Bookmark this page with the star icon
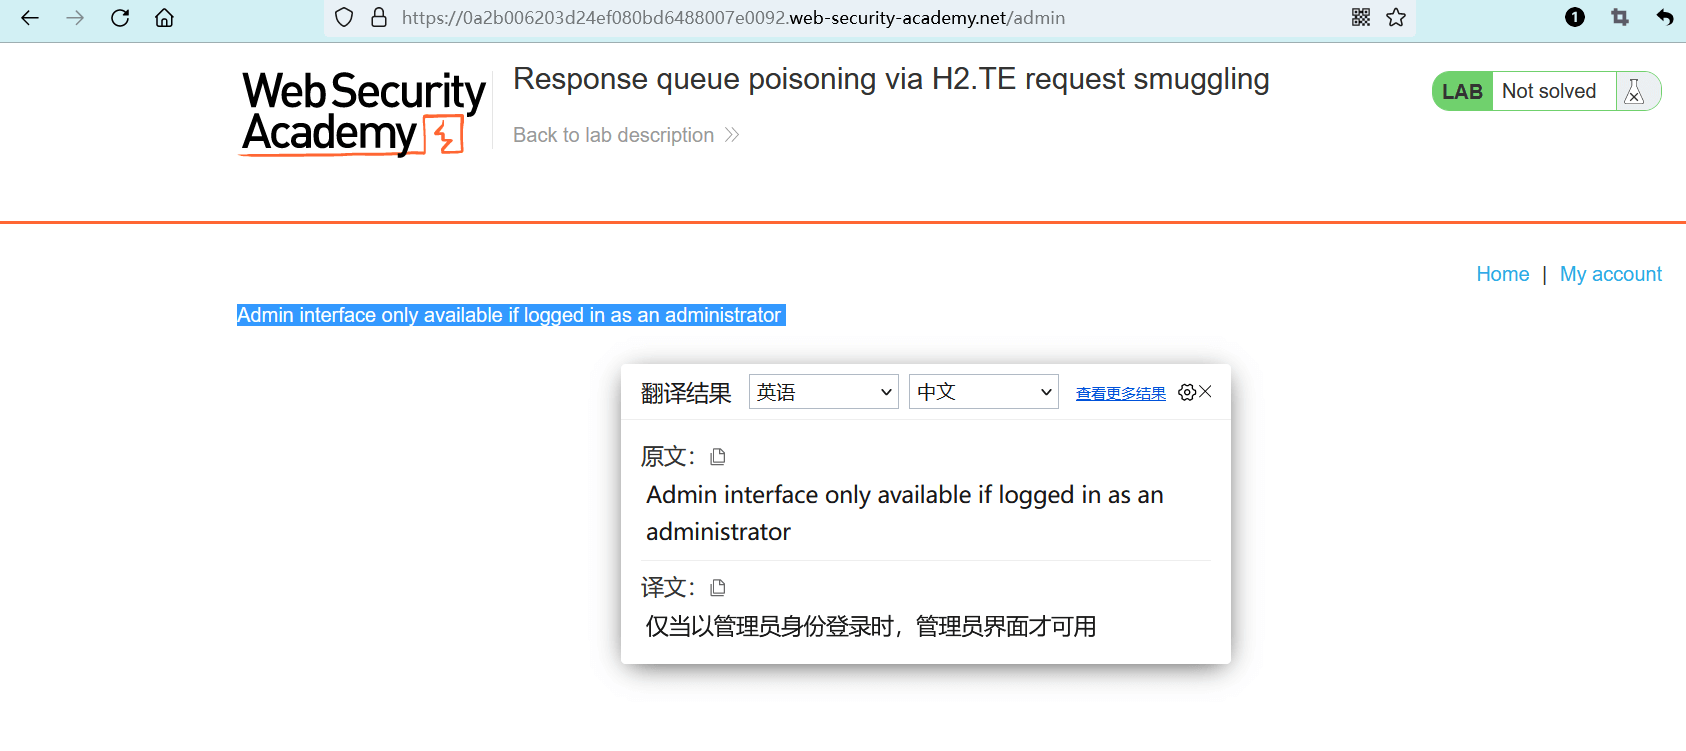 1396,17
